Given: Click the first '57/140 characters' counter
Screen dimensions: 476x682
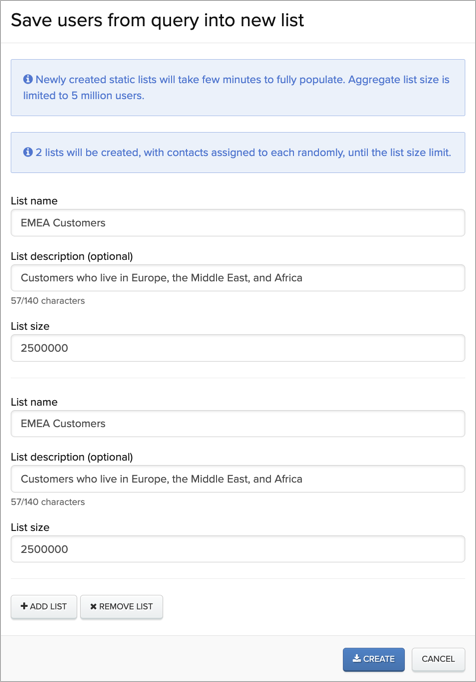Looking at the screenshot, I should click(48, 301).
